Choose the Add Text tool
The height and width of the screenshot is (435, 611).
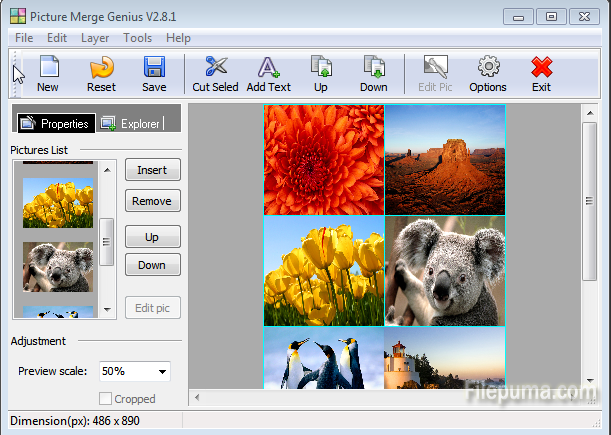268,72
